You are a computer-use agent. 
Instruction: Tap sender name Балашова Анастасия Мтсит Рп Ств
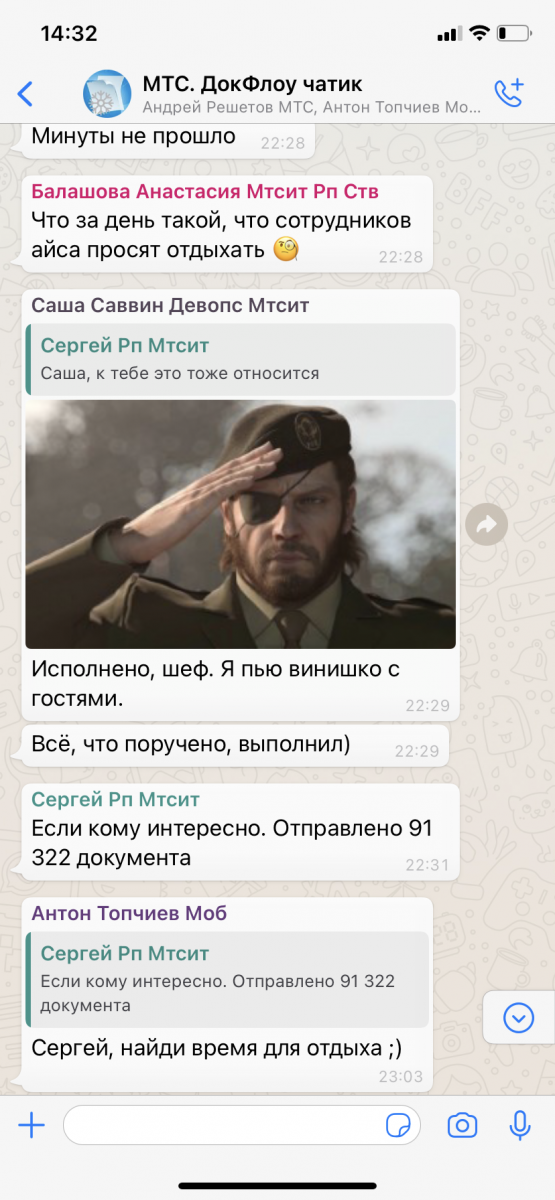(x=205, y=191)
